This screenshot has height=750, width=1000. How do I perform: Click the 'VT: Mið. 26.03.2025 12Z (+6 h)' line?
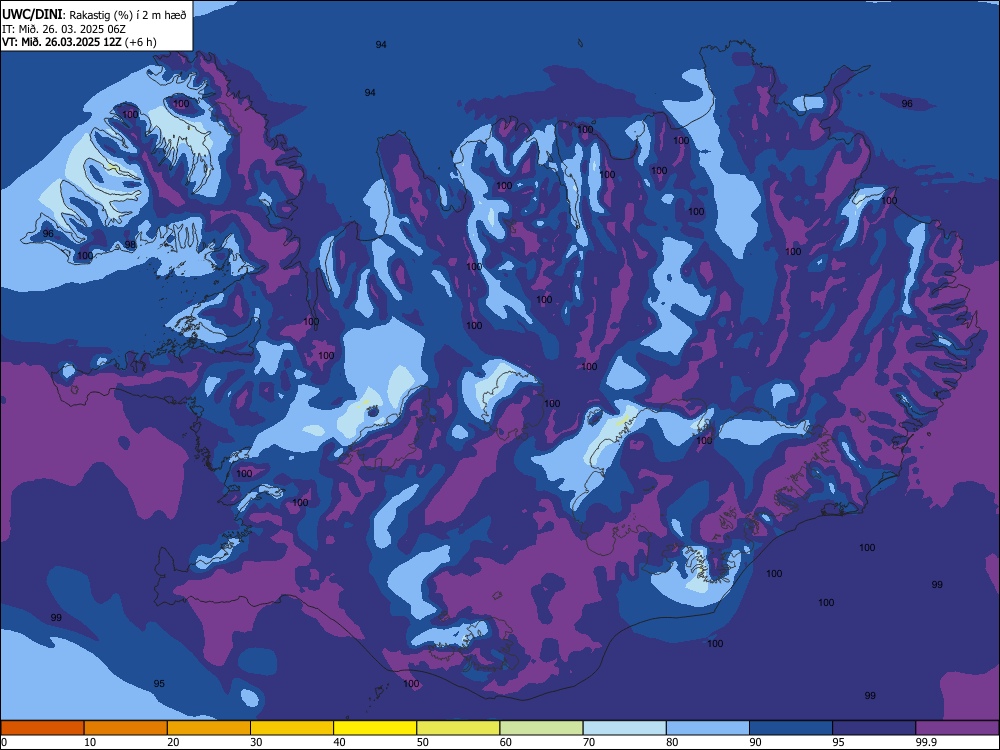coord(79,42)
